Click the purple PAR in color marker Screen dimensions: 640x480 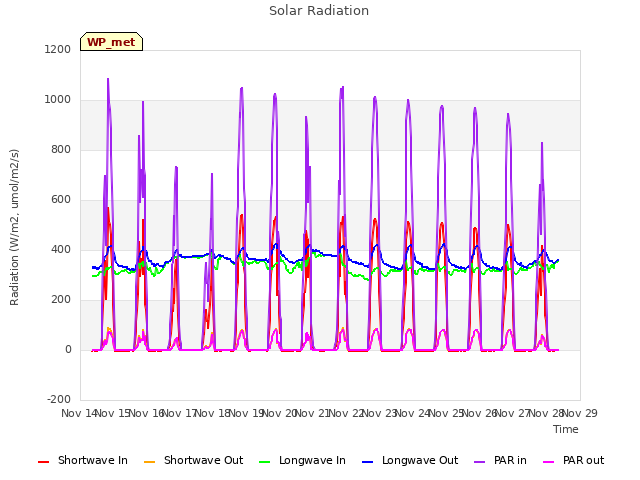pyautogui.click(x=480, y=462)
